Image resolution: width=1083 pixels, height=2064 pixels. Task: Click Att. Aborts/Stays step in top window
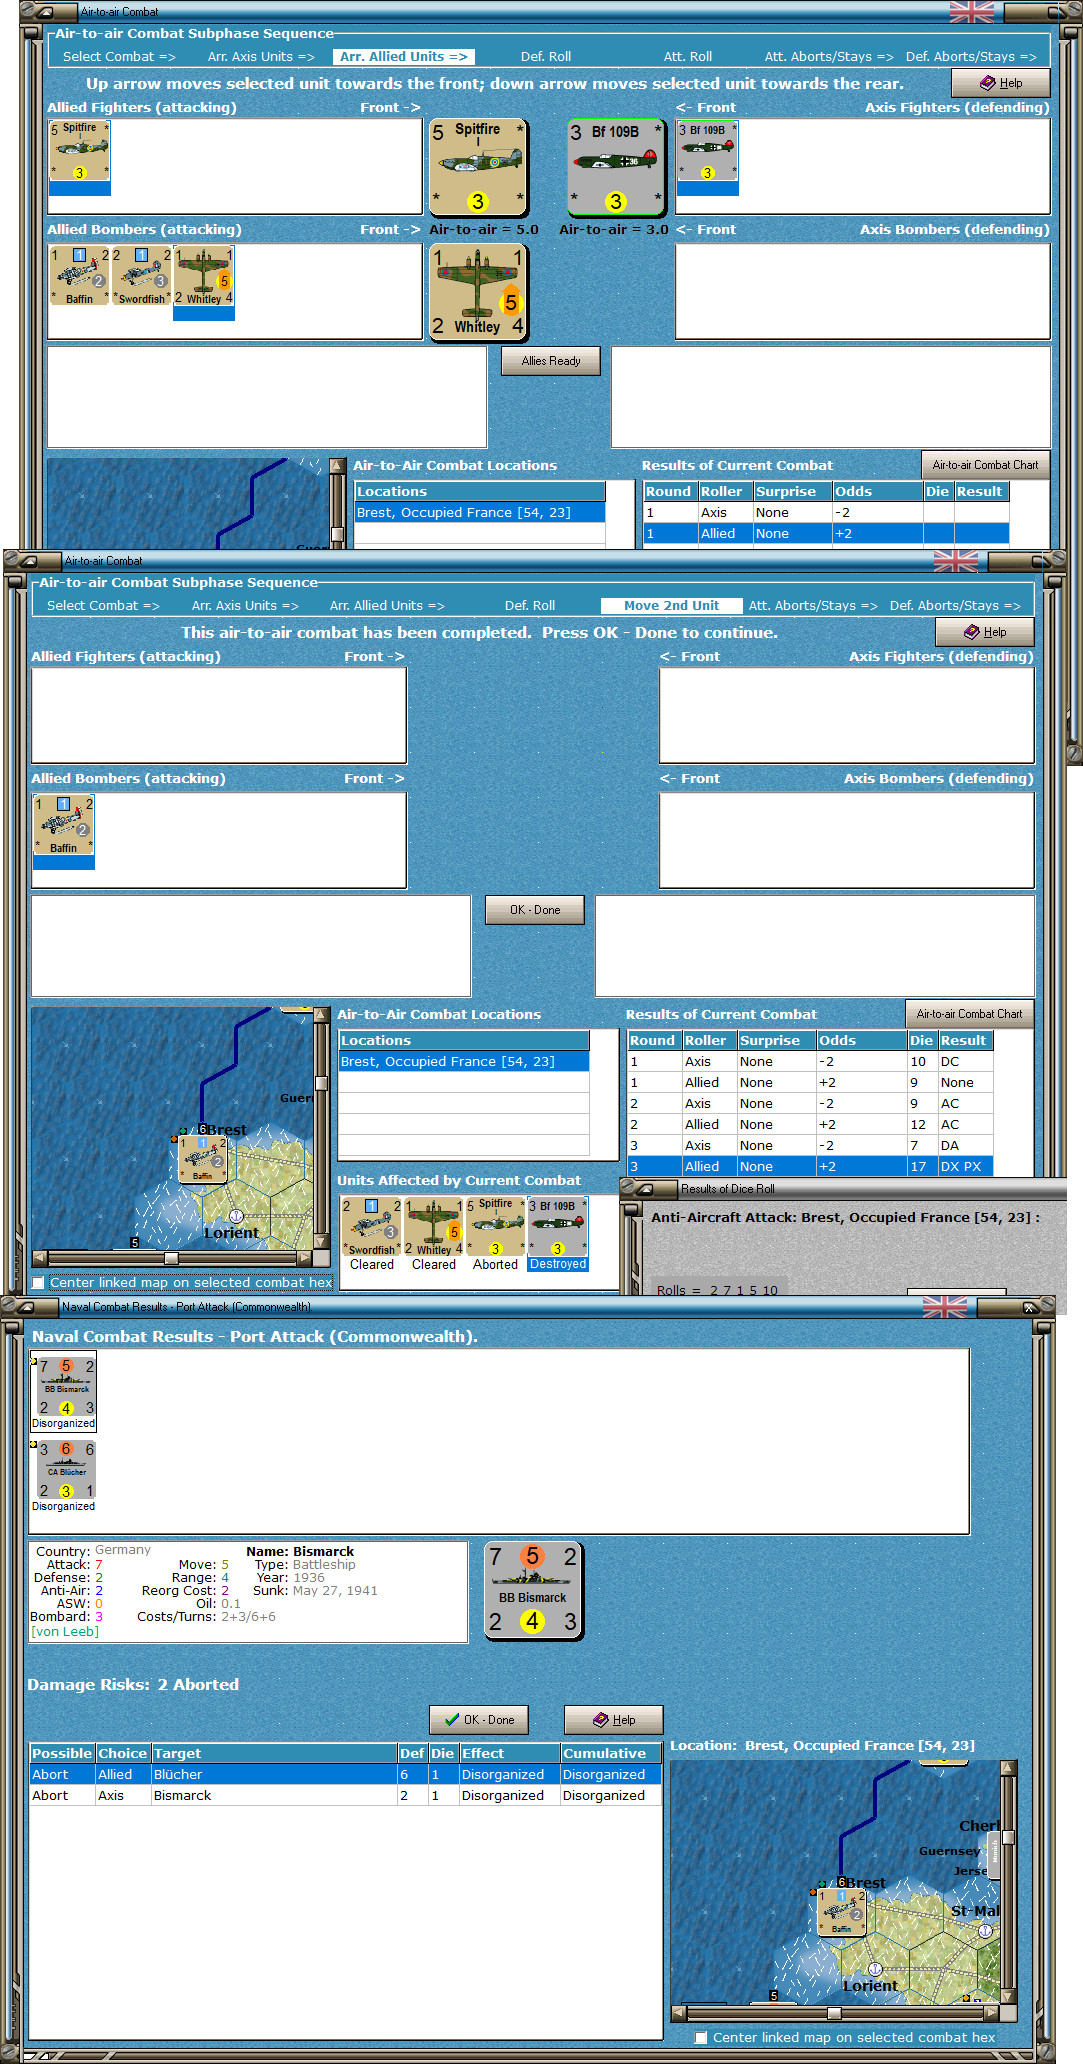coord(829,57)
